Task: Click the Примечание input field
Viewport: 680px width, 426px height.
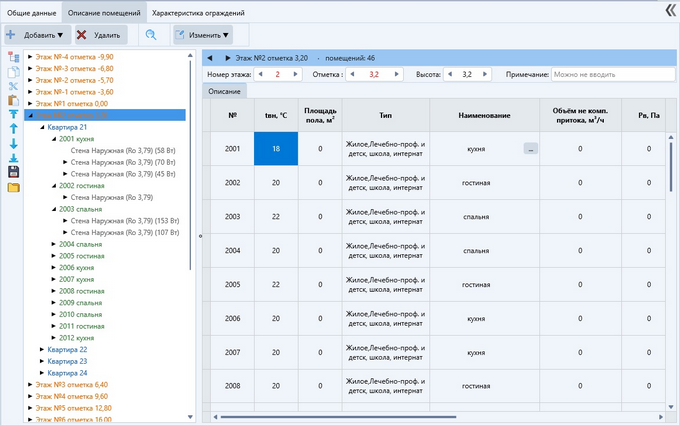Action: 613,74
